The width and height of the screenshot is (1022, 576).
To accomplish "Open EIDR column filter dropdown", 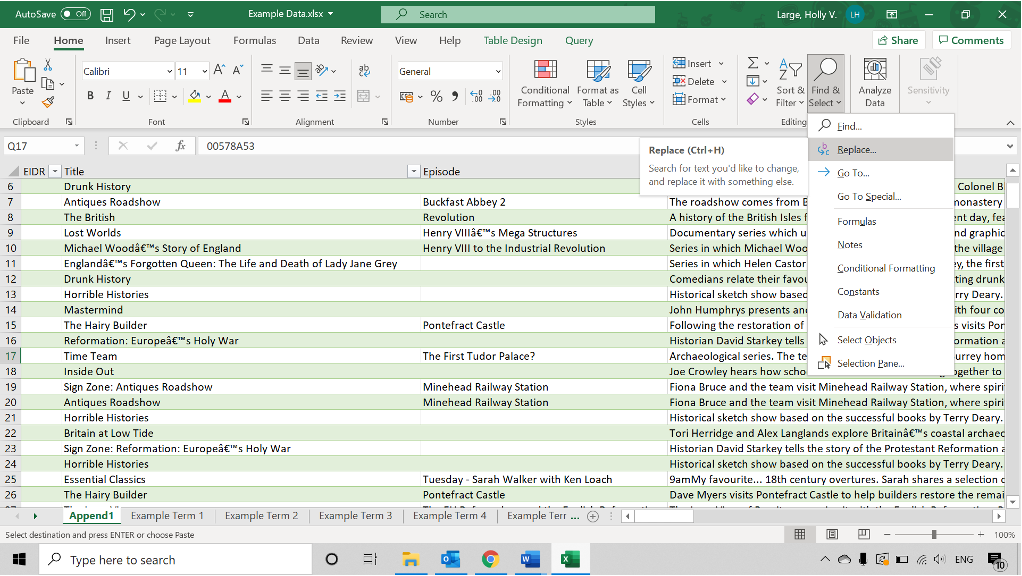I will coord(55,171).
